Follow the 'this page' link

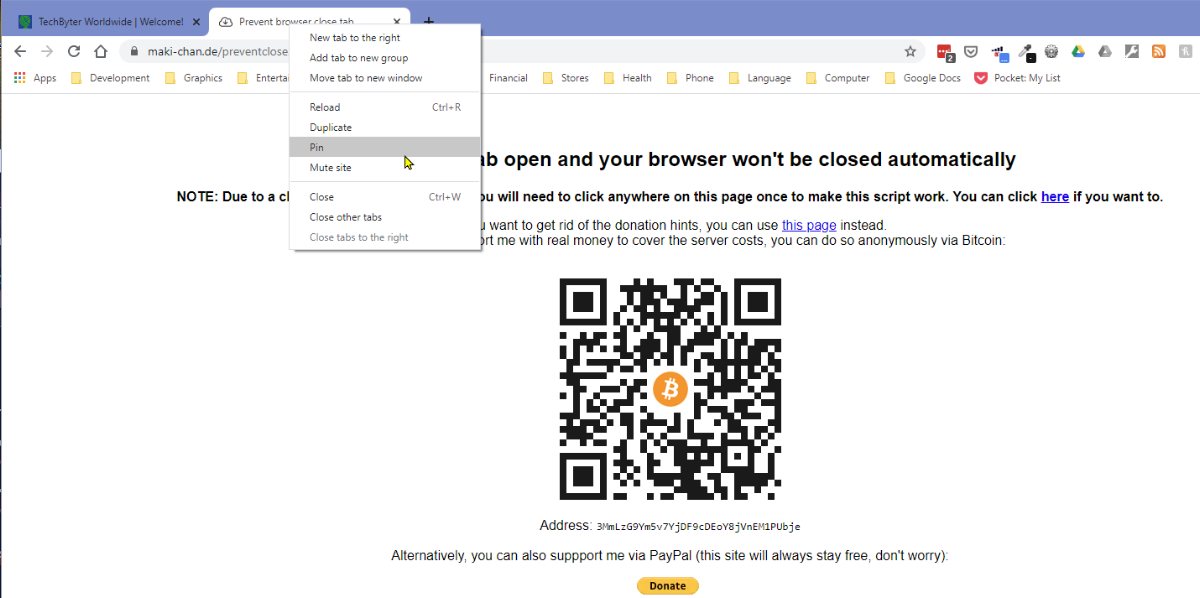tap(809, 225)
